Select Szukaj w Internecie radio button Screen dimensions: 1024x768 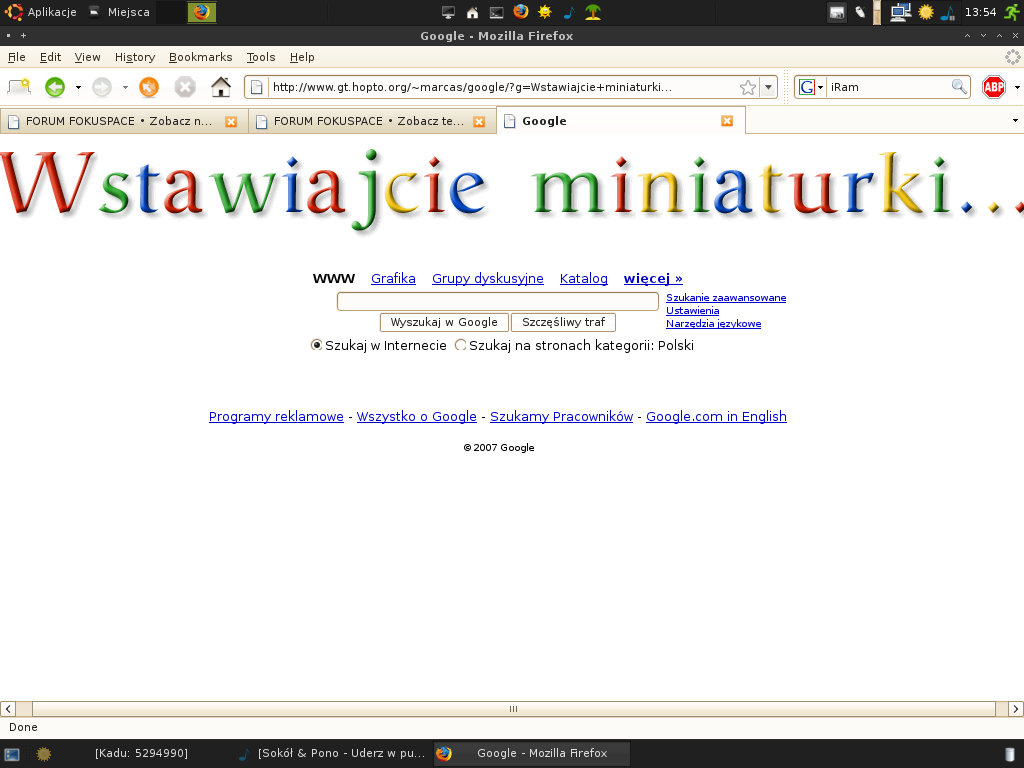point(317,345)
